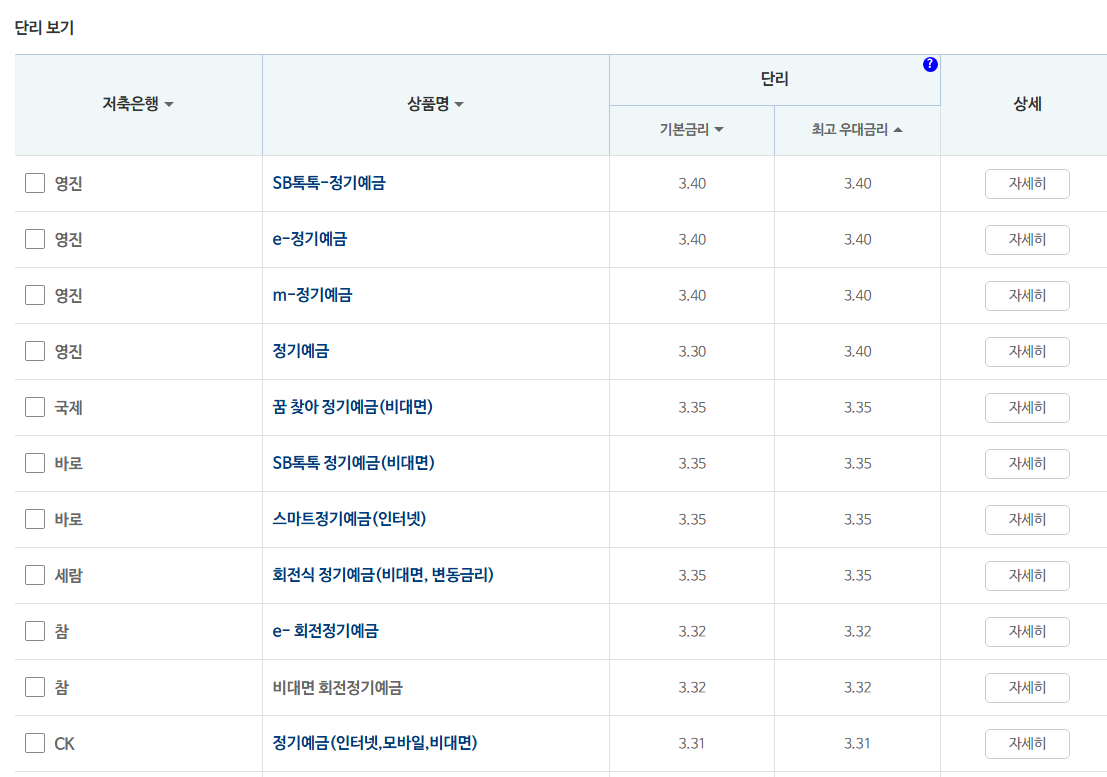
Task: Click 자세히 in the m-정기예금 row
Action: [1027, 295]
